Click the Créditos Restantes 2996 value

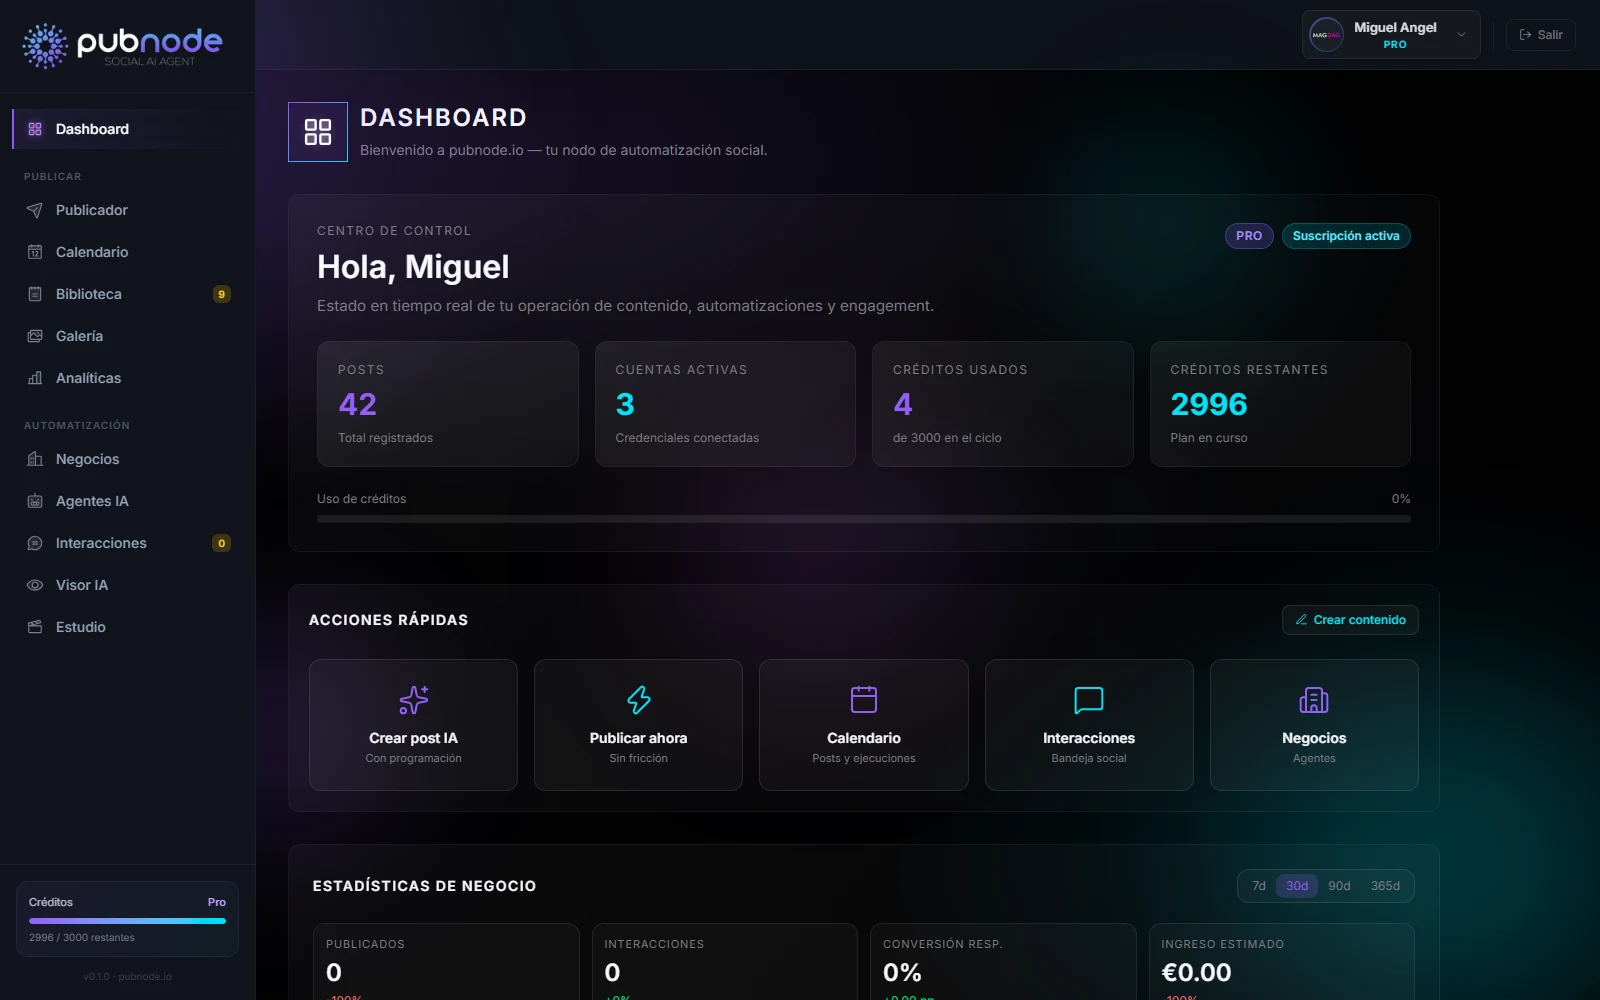[1209, 404]
